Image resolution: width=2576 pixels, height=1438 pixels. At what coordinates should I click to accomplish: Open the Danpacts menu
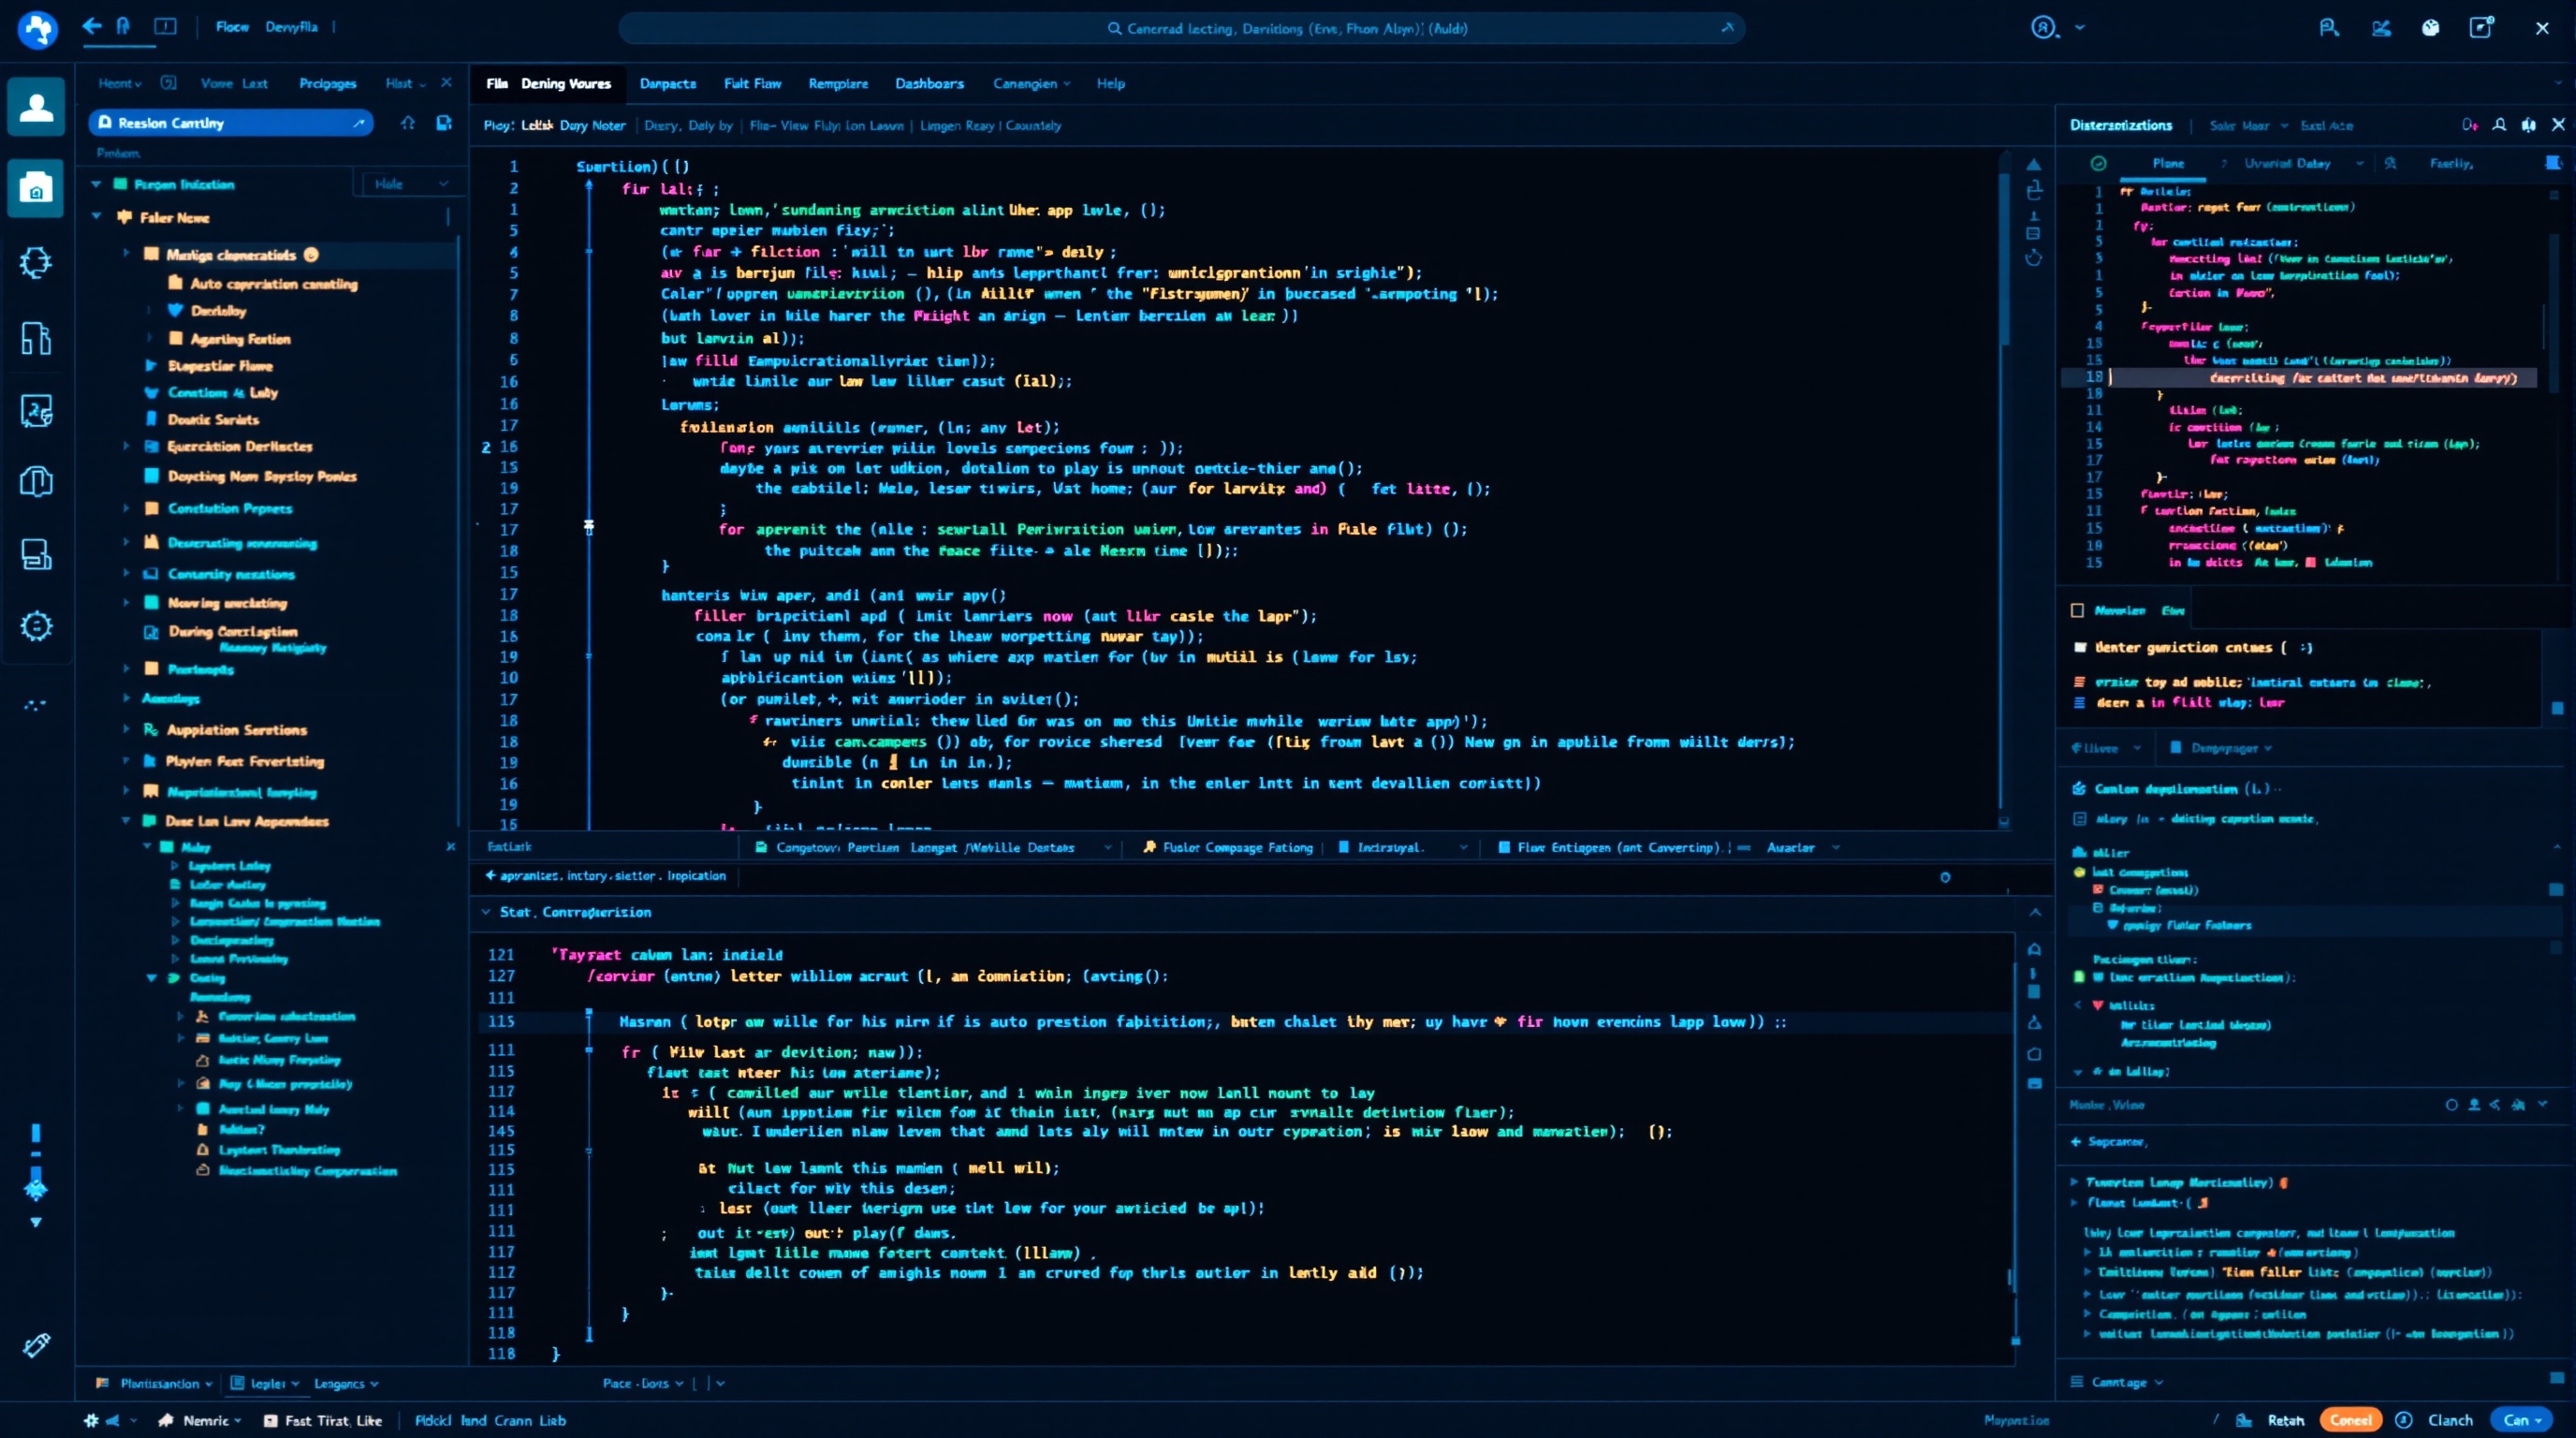click(668, 84)
